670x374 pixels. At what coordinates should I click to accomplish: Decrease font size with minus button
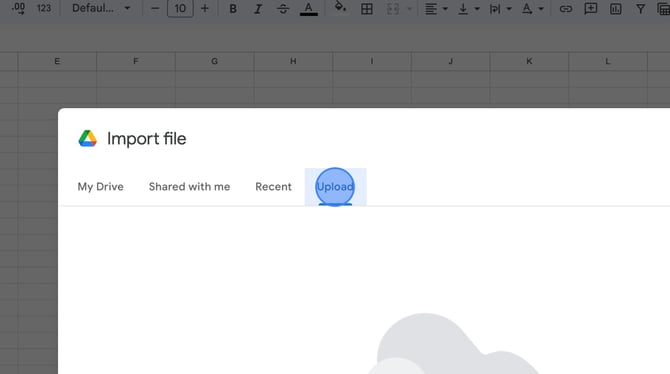tap(155, 8)
